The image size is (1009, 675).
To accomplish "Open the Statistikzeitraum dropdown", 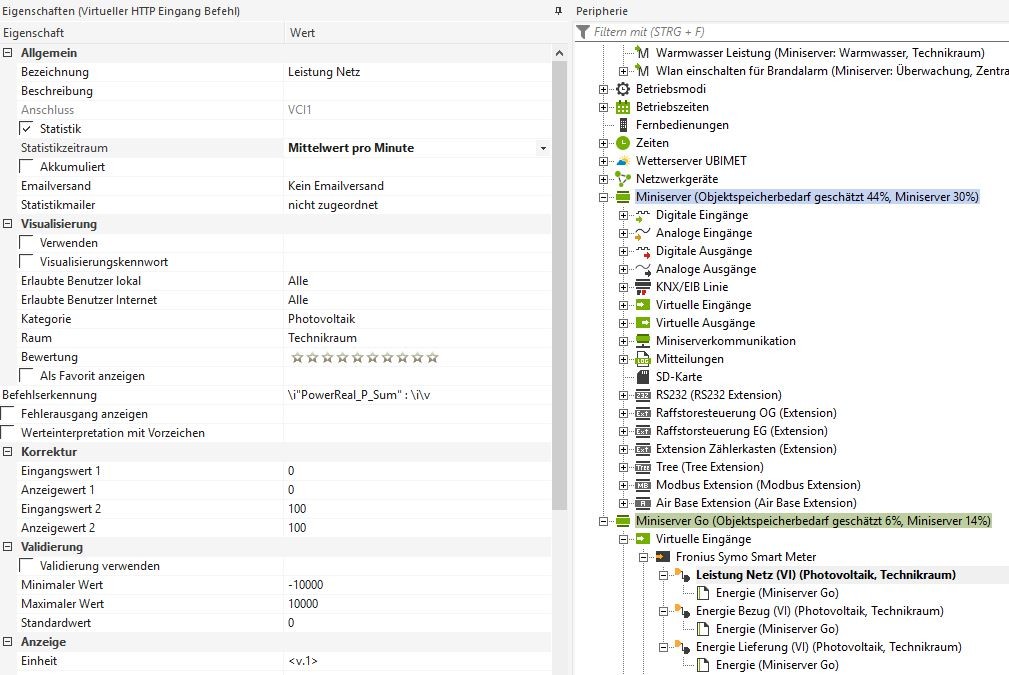I will coord(543,148).
